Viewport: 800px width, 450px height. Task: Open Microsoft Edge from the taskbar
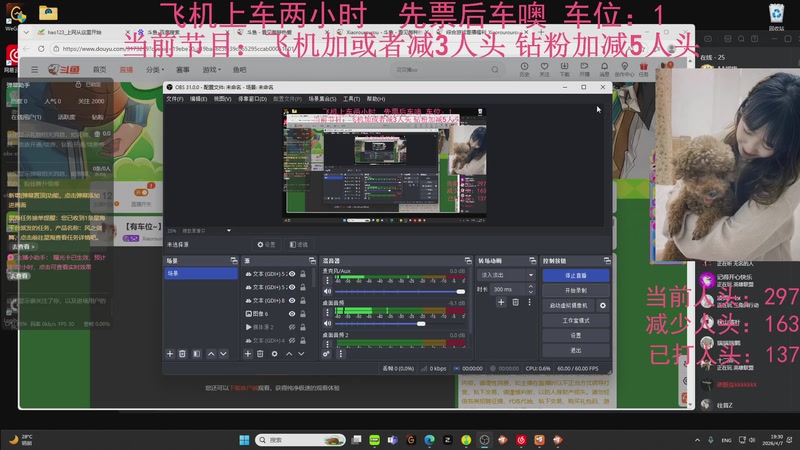point(429,440)
